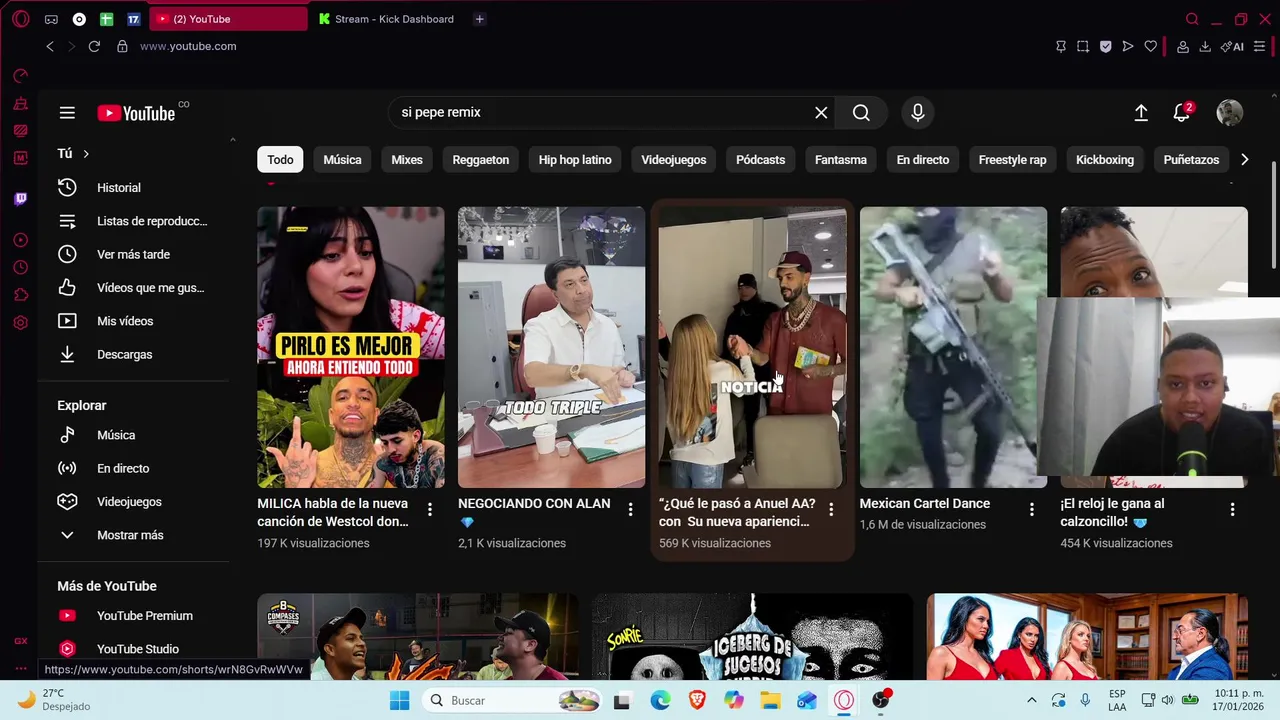
Task: Clear the search box with X icon
Action: click(x=821, y=113)
